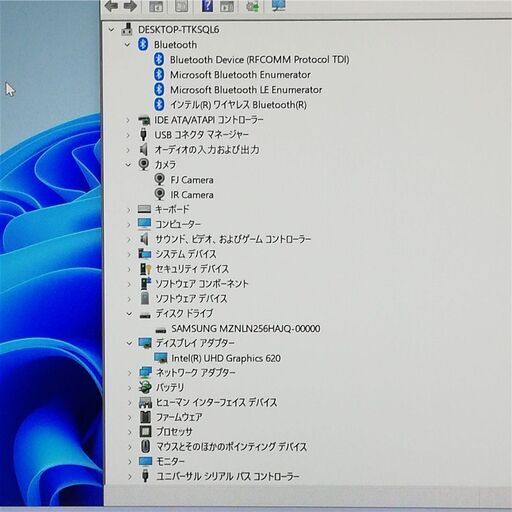
Task: Click the Update driver green arrow icon
Action: [x=253, y=6]
